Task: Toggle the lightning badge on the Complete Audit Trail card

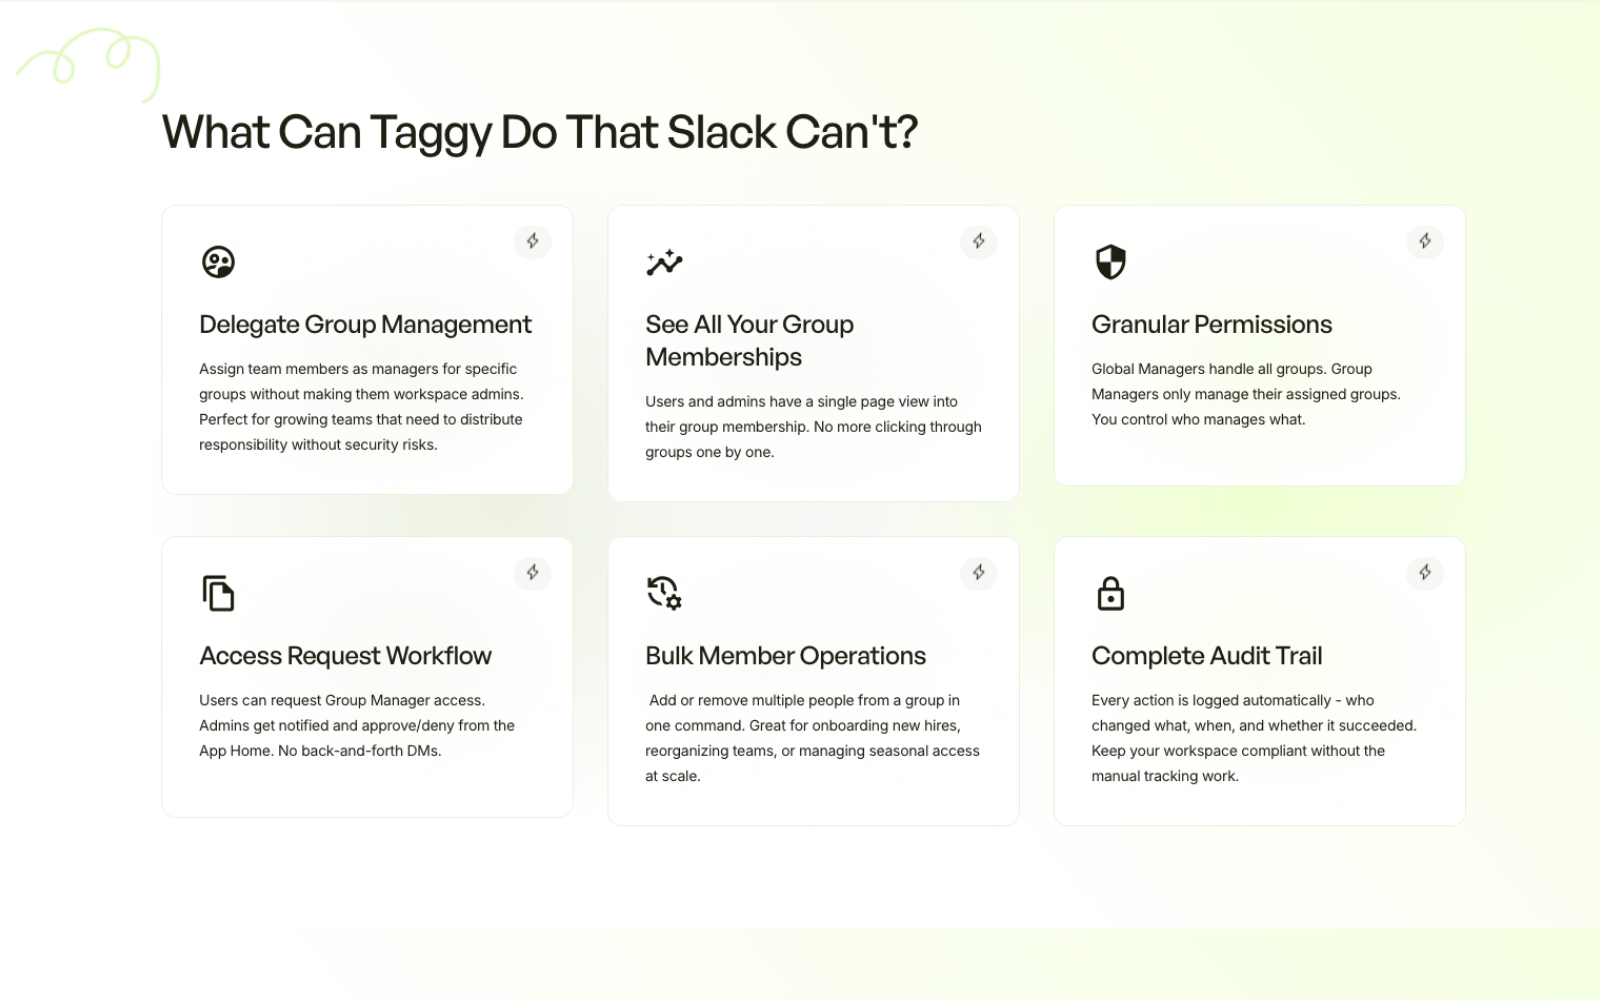Action: pos(1424,573)
